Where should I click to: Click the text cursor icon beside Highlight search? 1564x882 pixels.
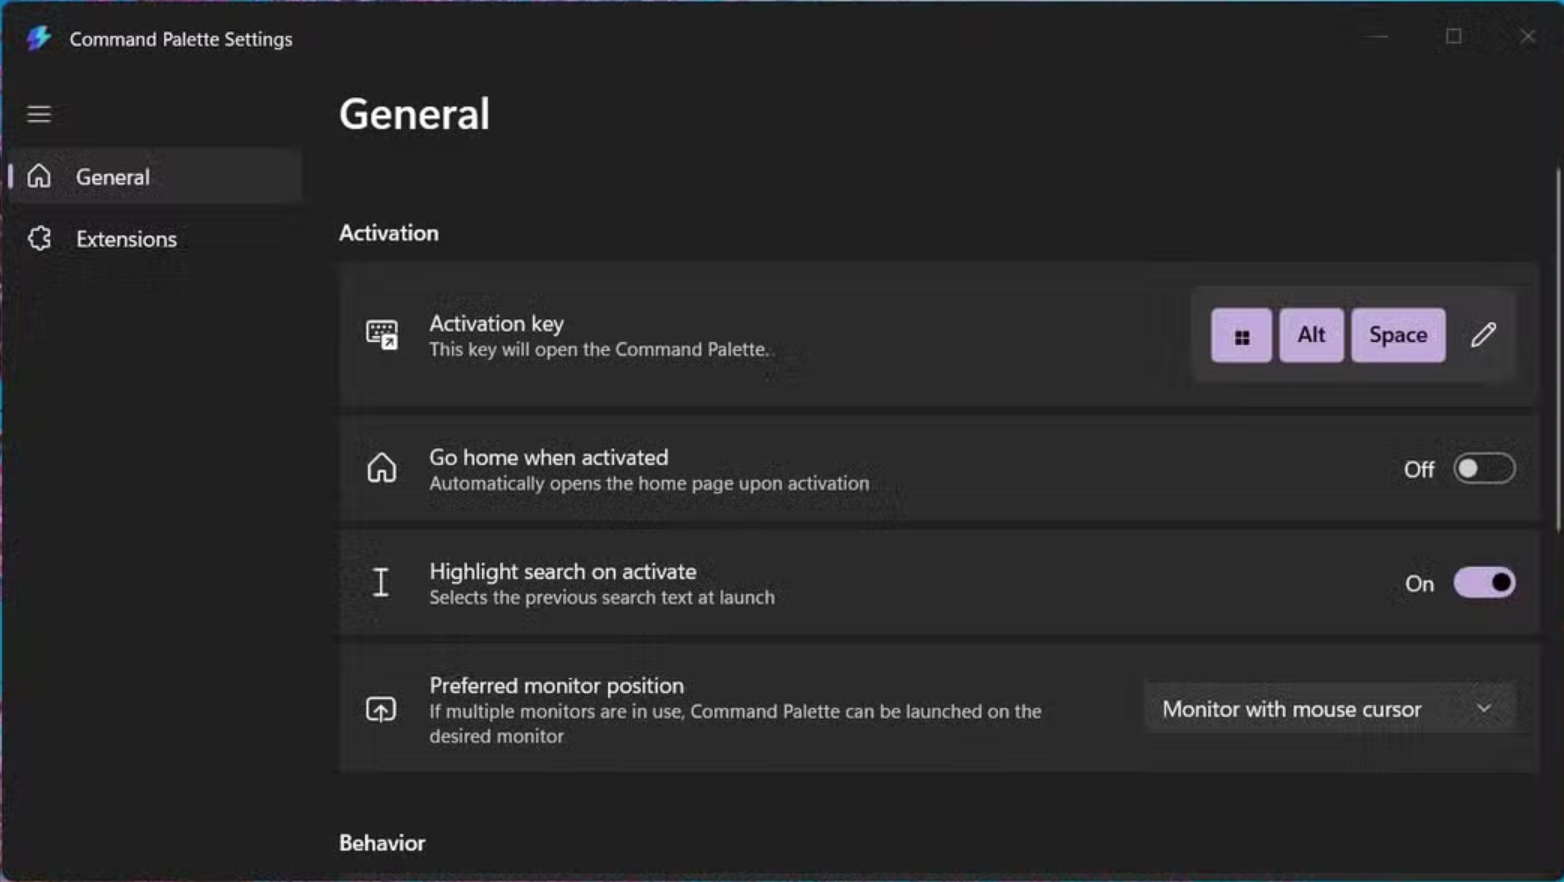click(x=381, y=582)
